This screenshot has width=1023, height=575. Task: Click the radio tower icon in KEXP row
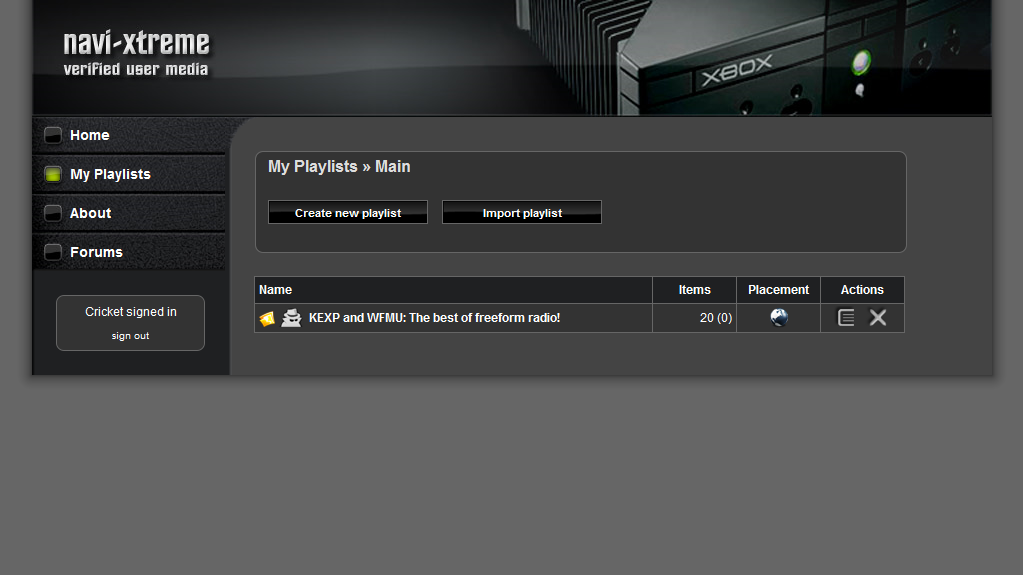[x=291, y=318]
